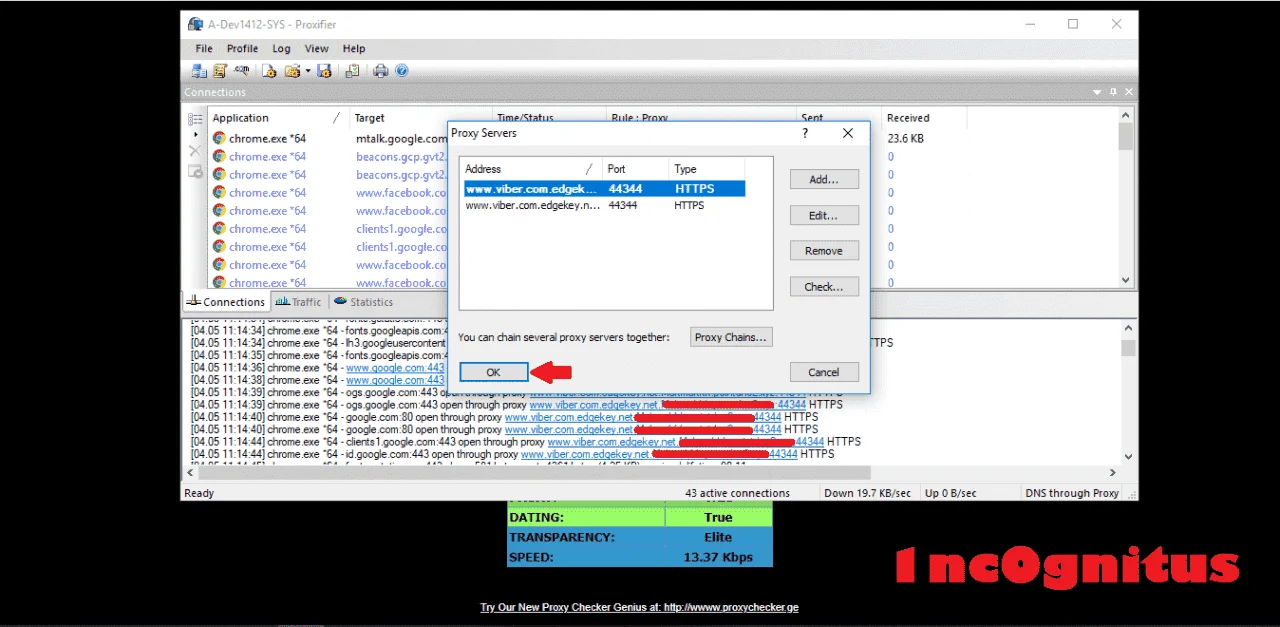Click connections list vertical scrollbar
Viewport: 1280px width, 627px height.
tap(1126, 198)
